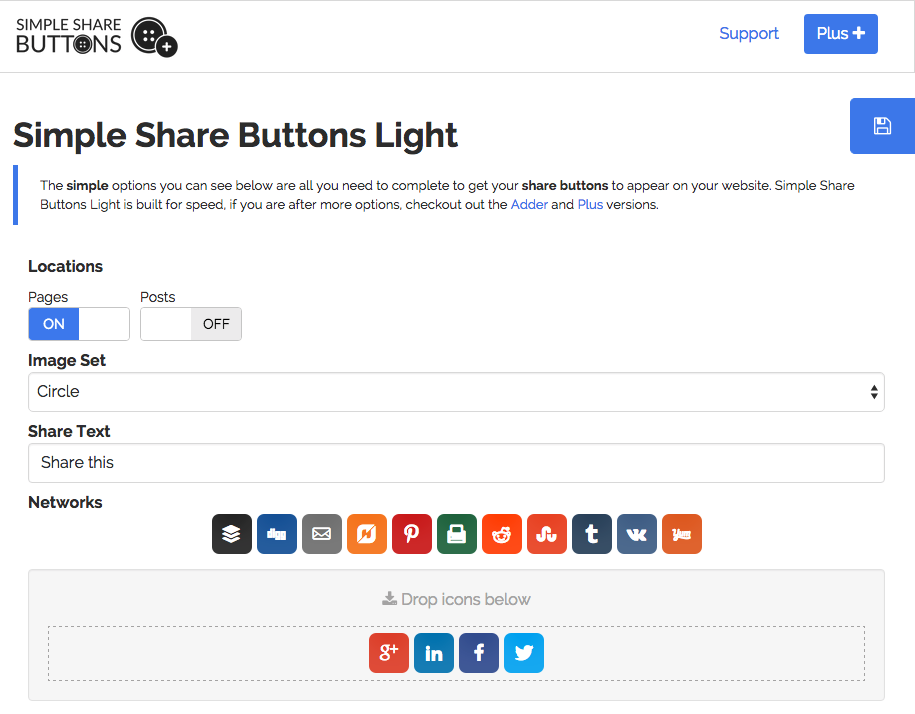Click the Reddit network icon
The height and width of the screenshot is (714, 915).
click(502, 534)
